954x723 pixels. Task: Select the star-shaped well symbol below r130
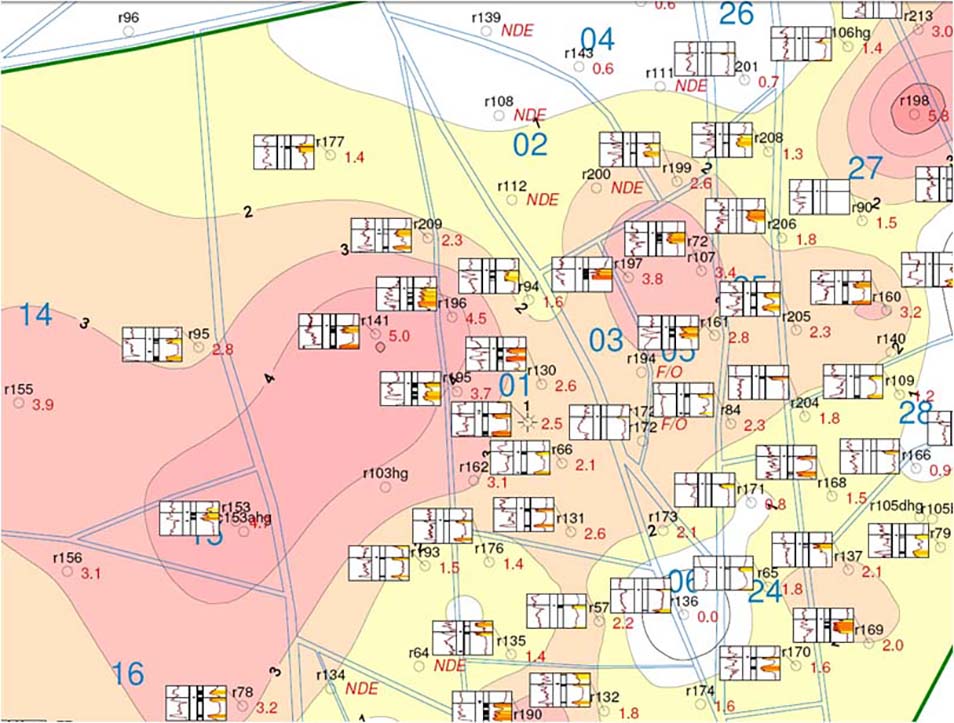tap(527, 421)
